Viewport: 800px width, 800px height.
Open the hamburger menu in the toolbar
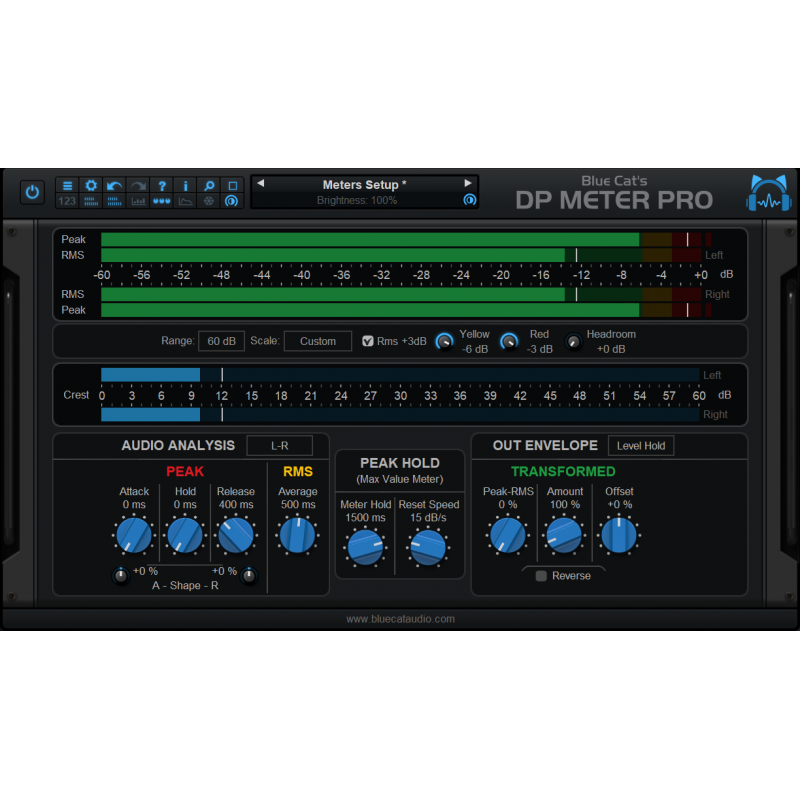pos(67,186)
